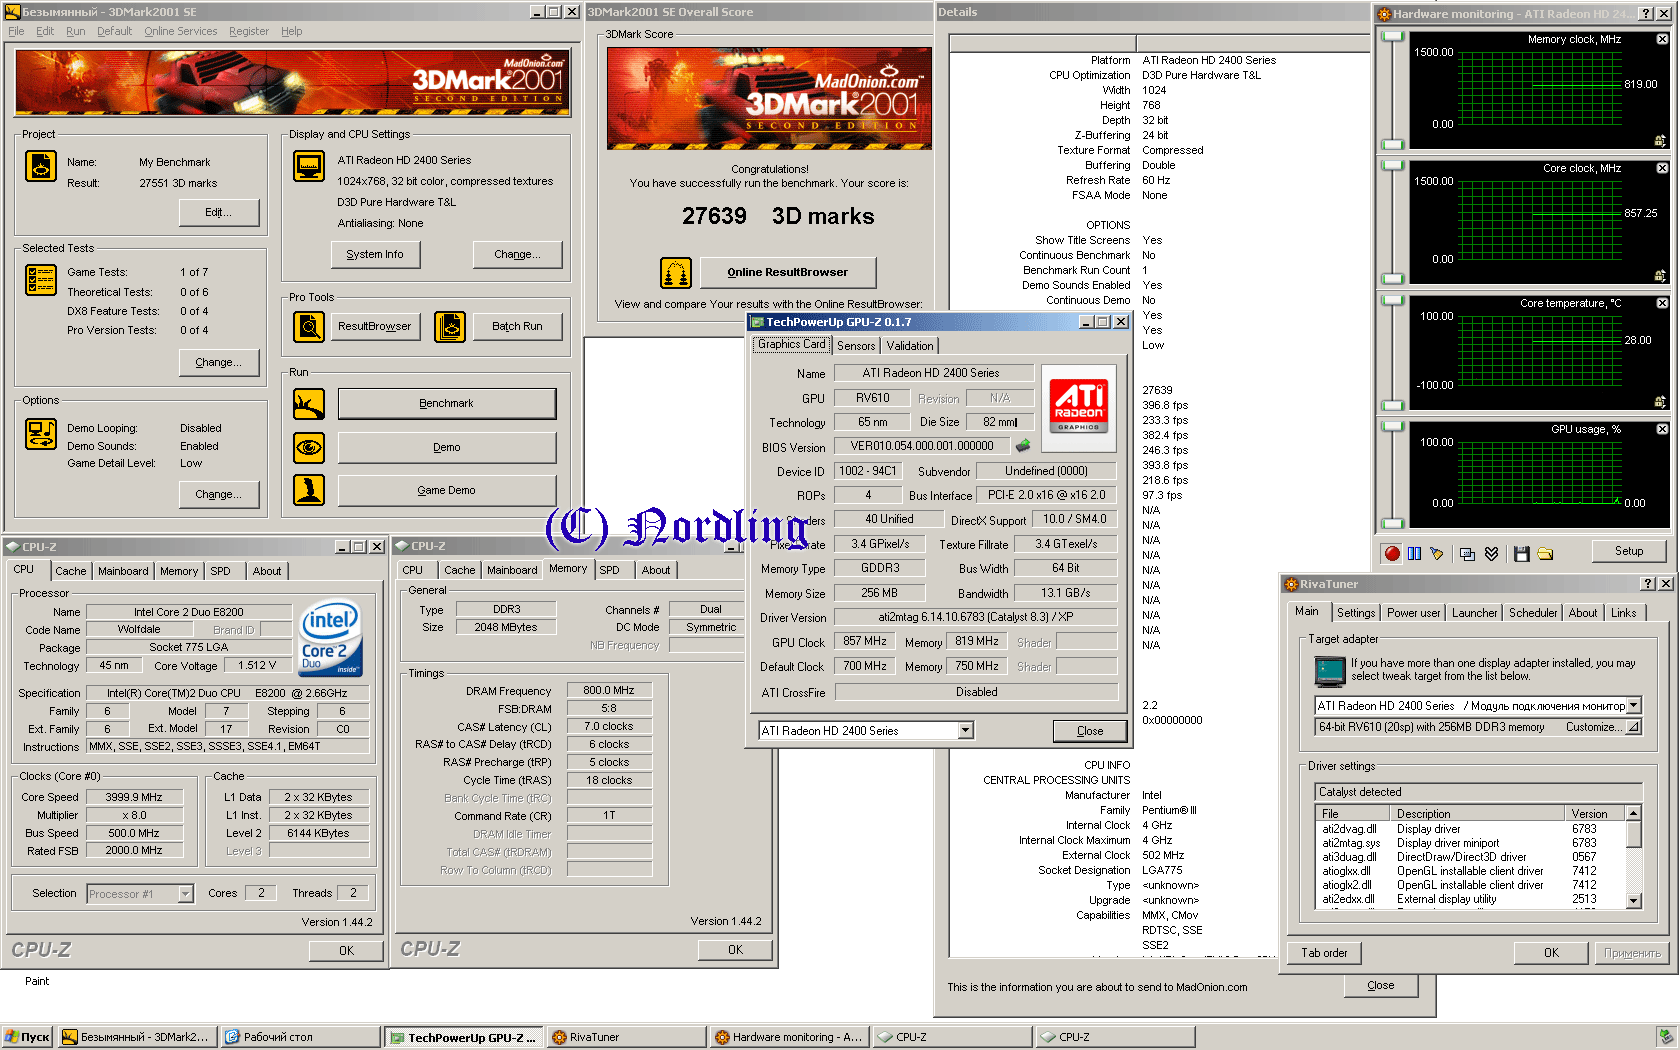Open Рабочий стол item on the taskbar
The width and height of the screenshot is (1680, 1050).
click(301, 1037)
